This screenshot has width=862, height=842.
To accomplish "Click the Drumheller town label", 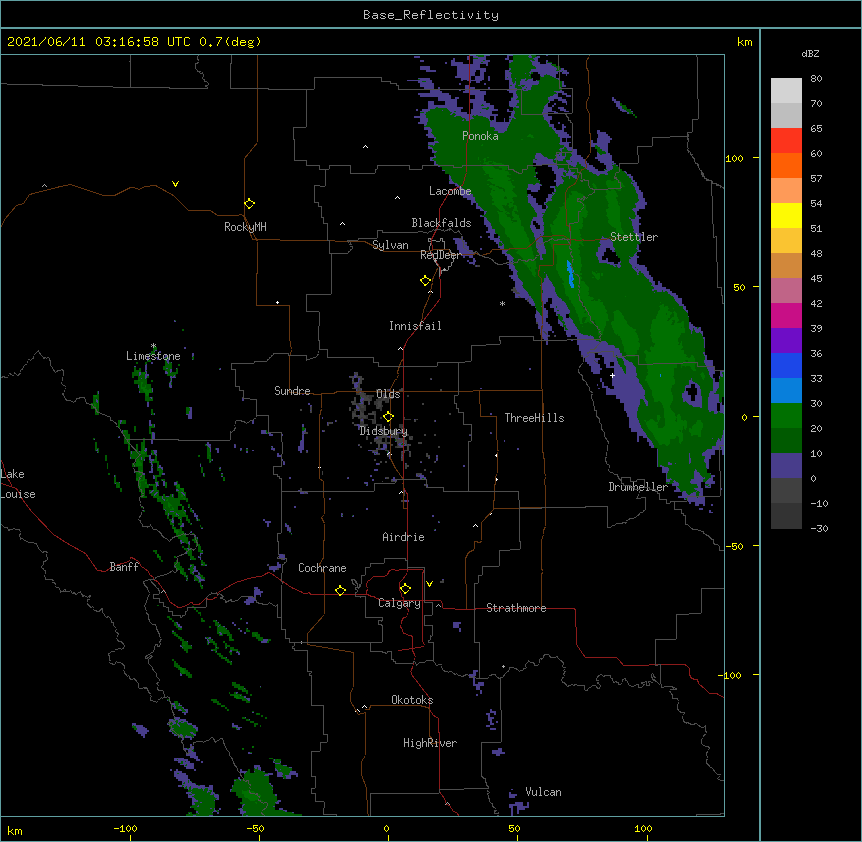I will tap(638, 487).
